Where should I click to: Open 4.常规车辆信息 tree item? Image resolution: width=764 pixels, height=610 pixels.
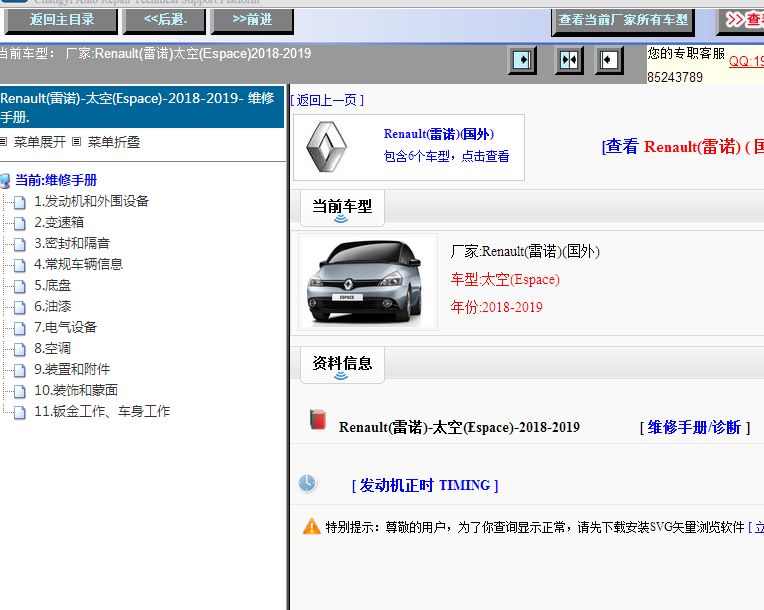click(78, 264)
